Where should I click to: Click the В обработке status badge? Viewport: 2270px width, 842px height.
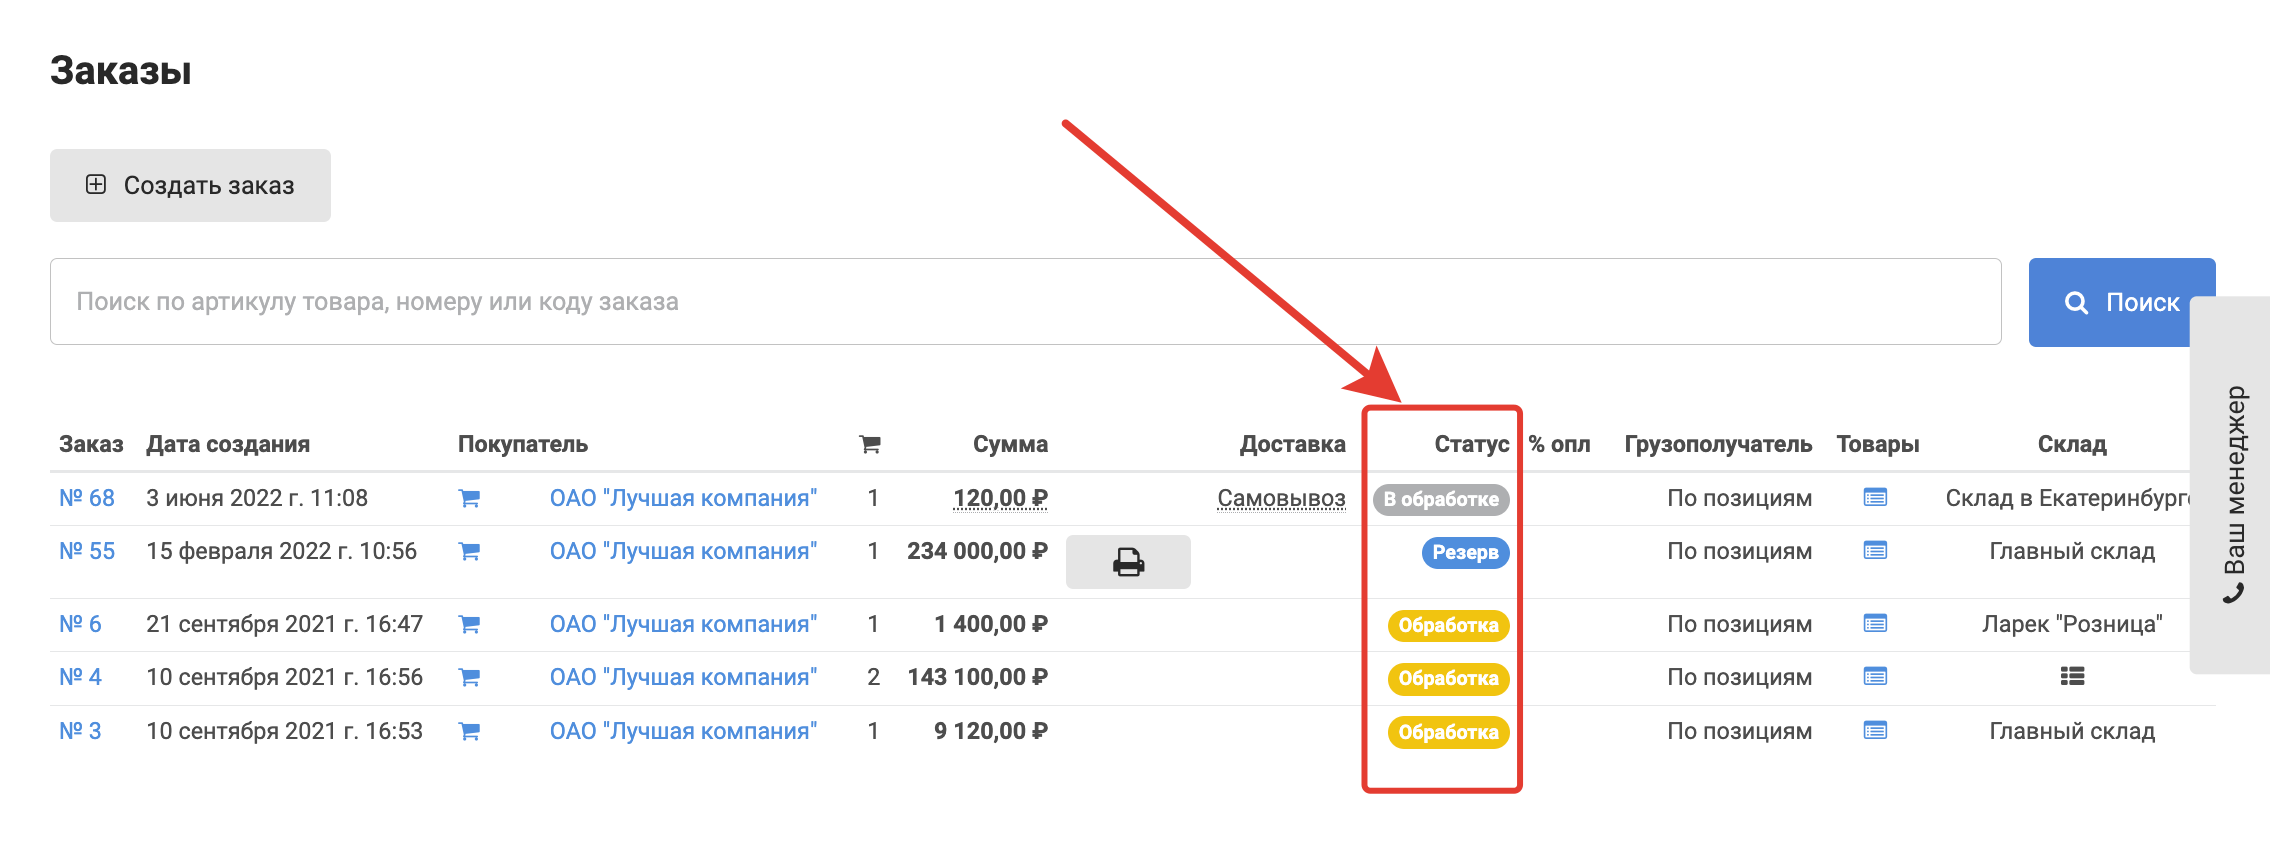tap(1441, 499)
